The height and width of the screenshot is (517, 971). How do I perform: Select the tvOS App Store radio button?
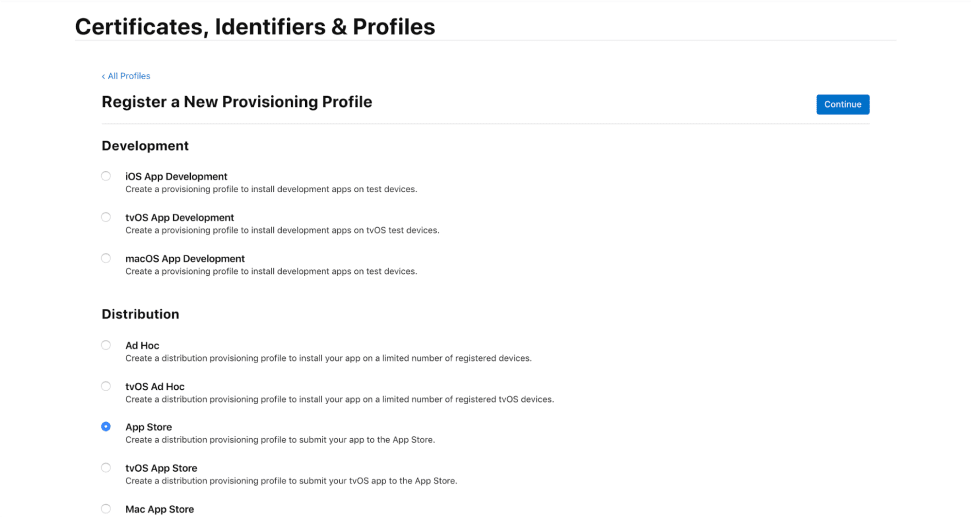(106, 468)
